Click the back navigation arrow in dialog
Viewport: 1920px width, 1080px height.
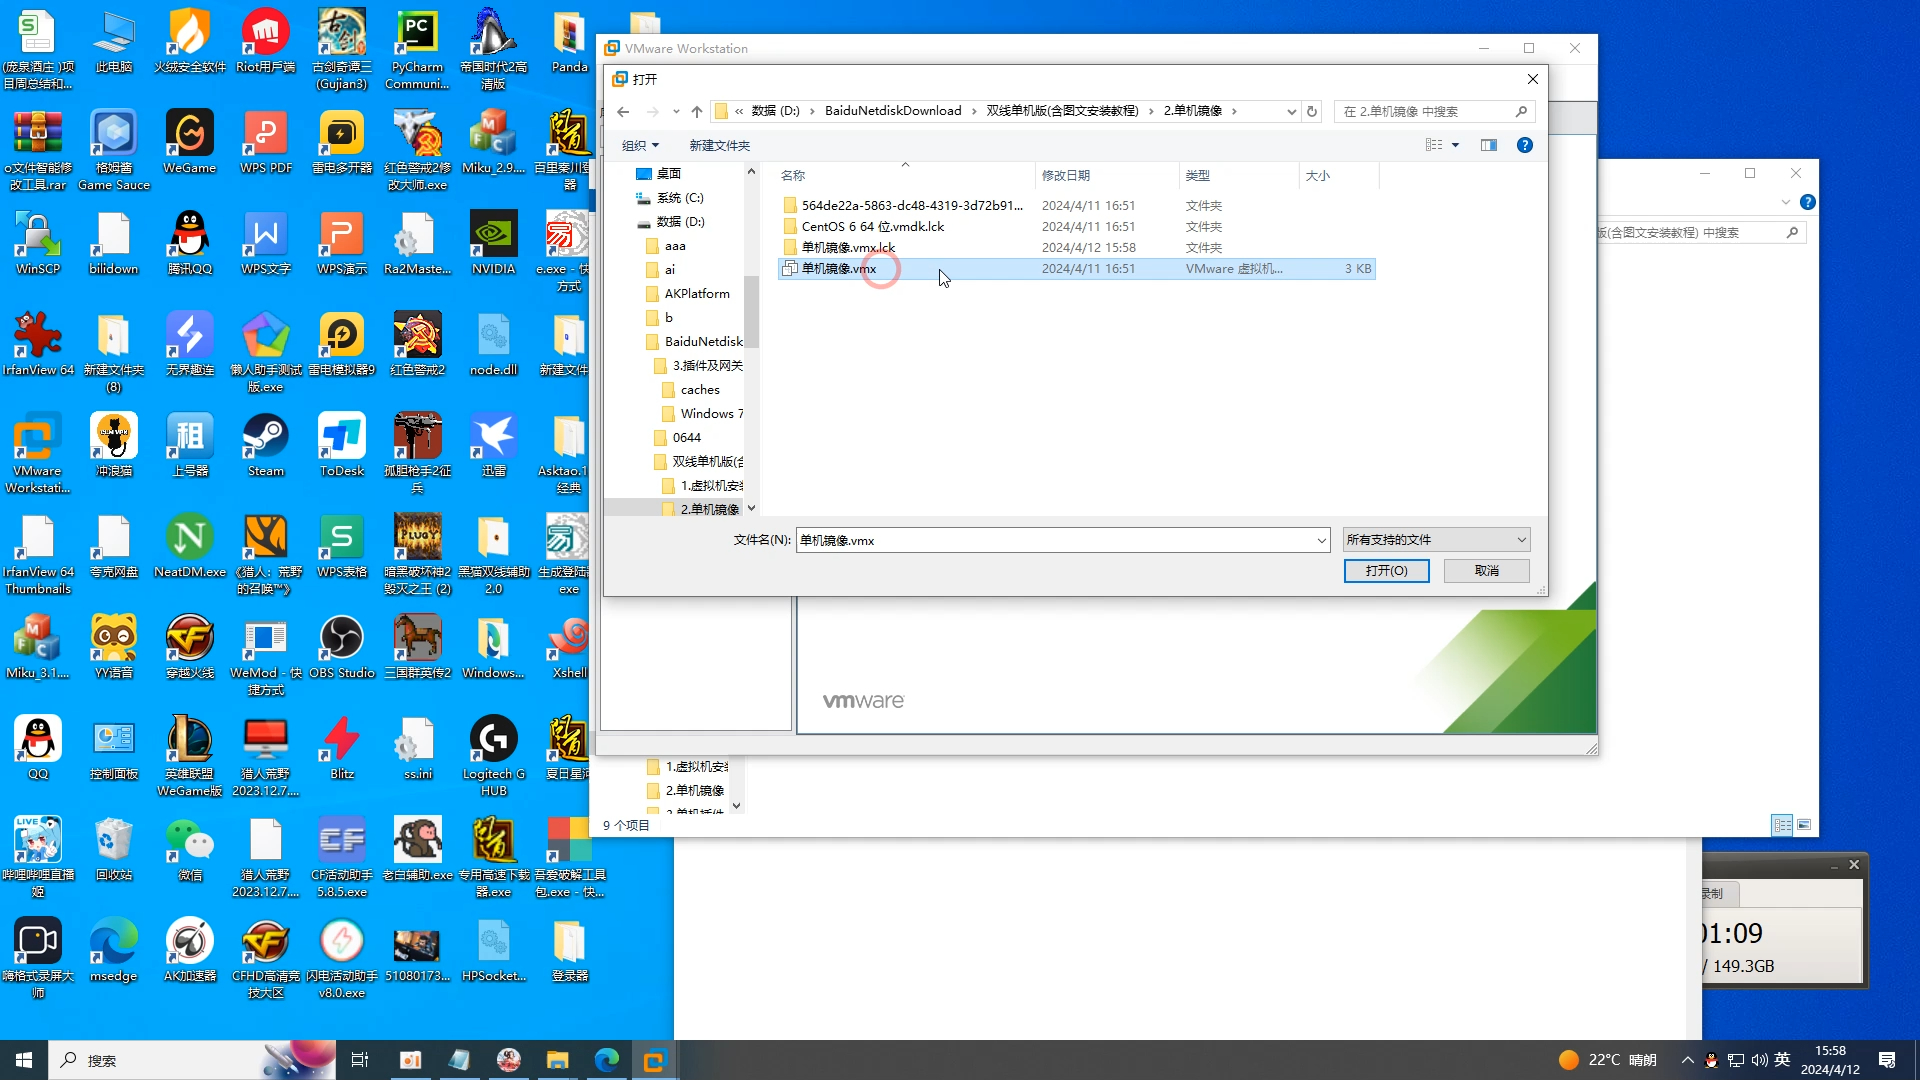[624, 111]
